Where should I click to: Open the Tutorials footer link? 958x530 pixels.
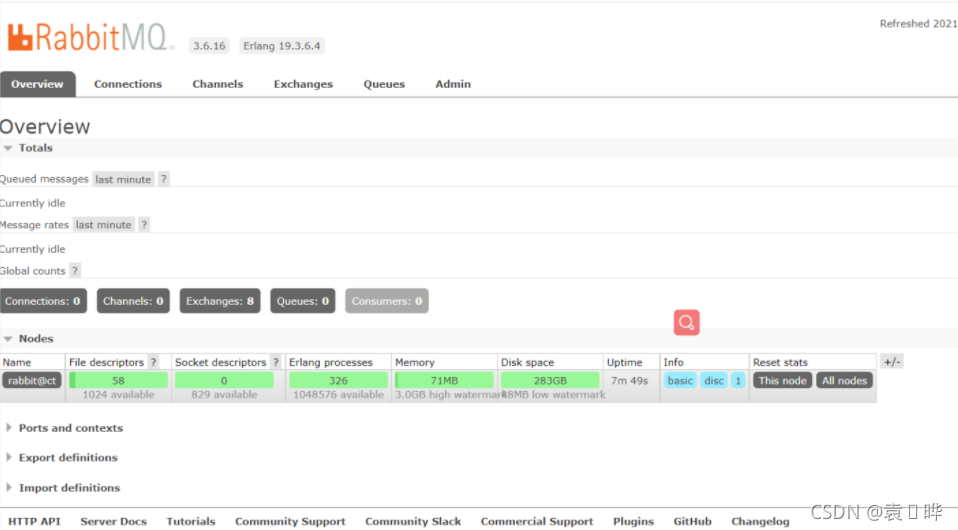[191, 521]
